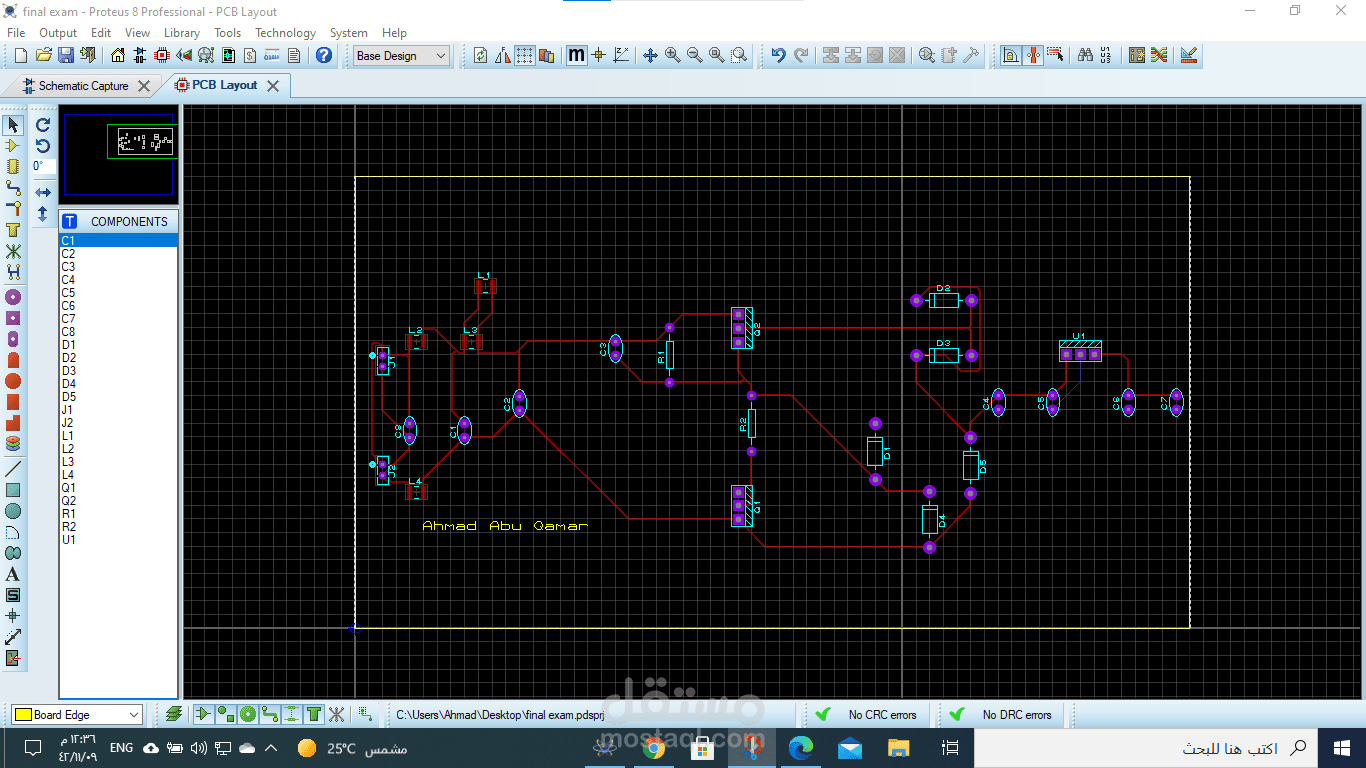Viewport: 1366px width, 768px height.
Task: Toggle the false origin crosshair button
Action: point(599,56)
